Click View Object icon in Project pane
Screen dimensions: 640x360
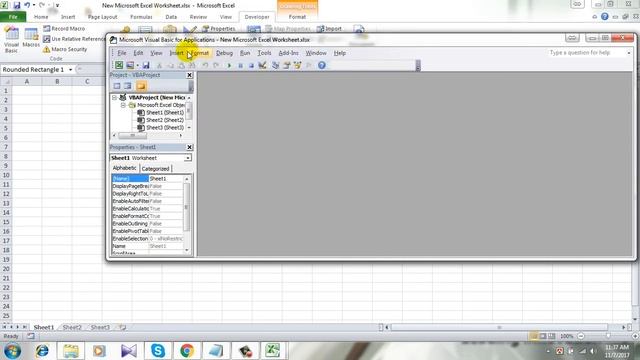128,86
